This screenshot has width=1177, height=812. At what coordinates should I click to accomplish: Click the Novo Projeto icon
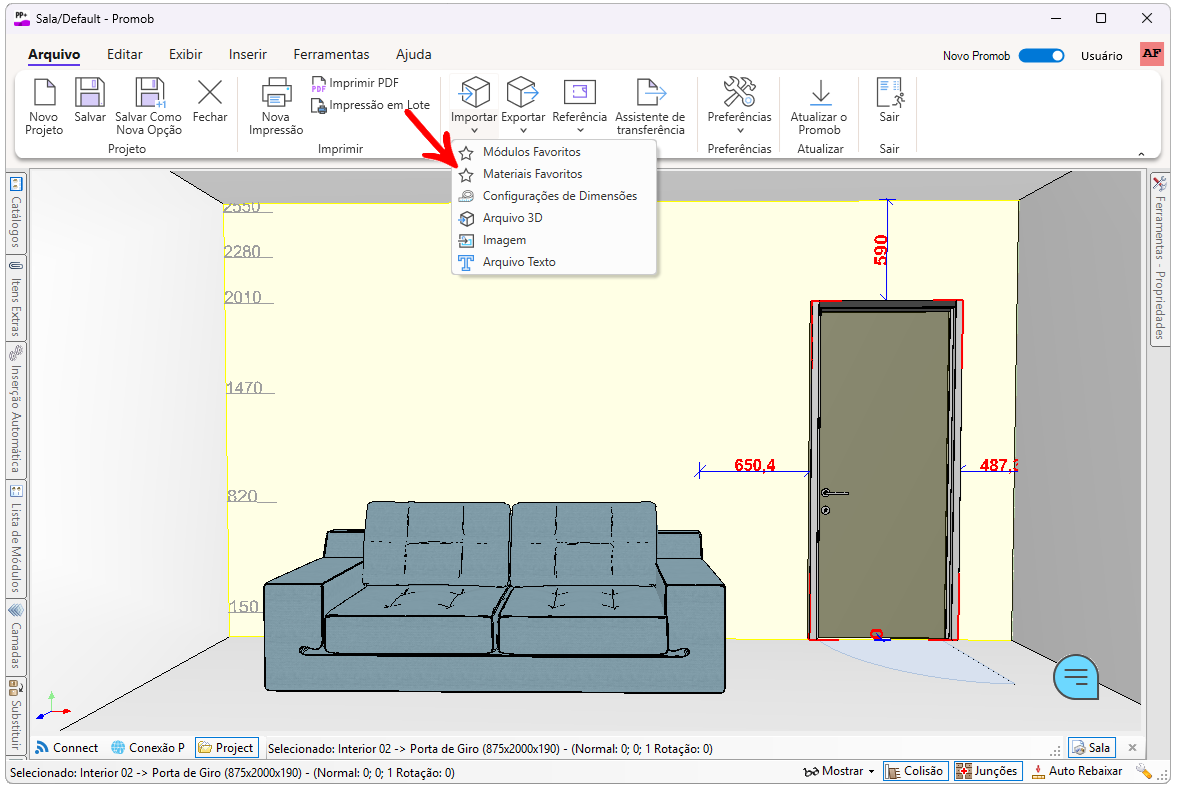point(44,94)
